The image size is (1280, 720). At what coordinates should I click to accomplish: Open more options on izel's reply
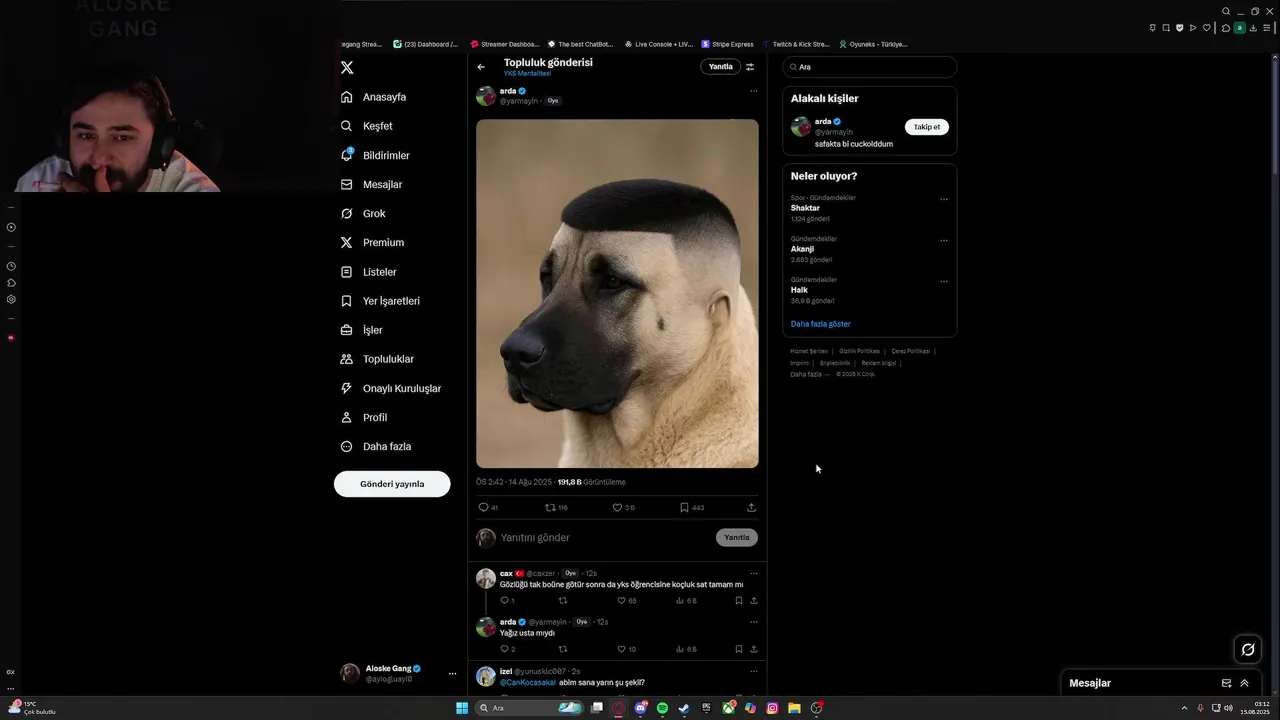point(753,671)
